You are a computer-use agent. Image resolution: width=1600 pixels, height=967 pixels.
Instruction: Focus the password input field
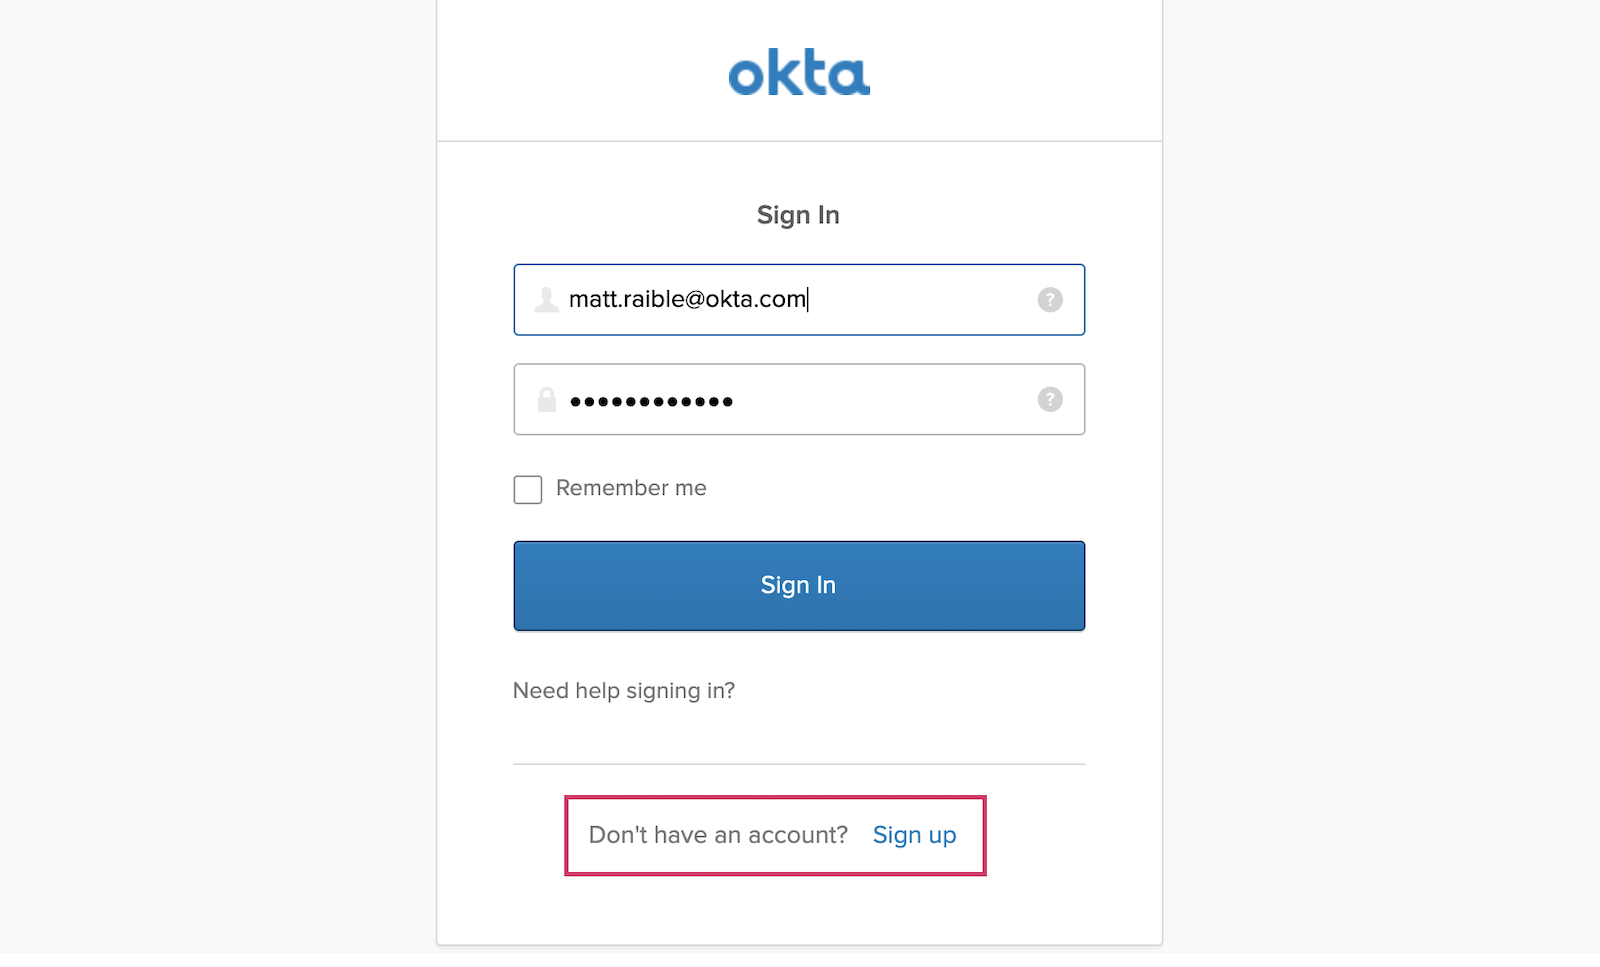pyautogui.click(x=799, y=400)
